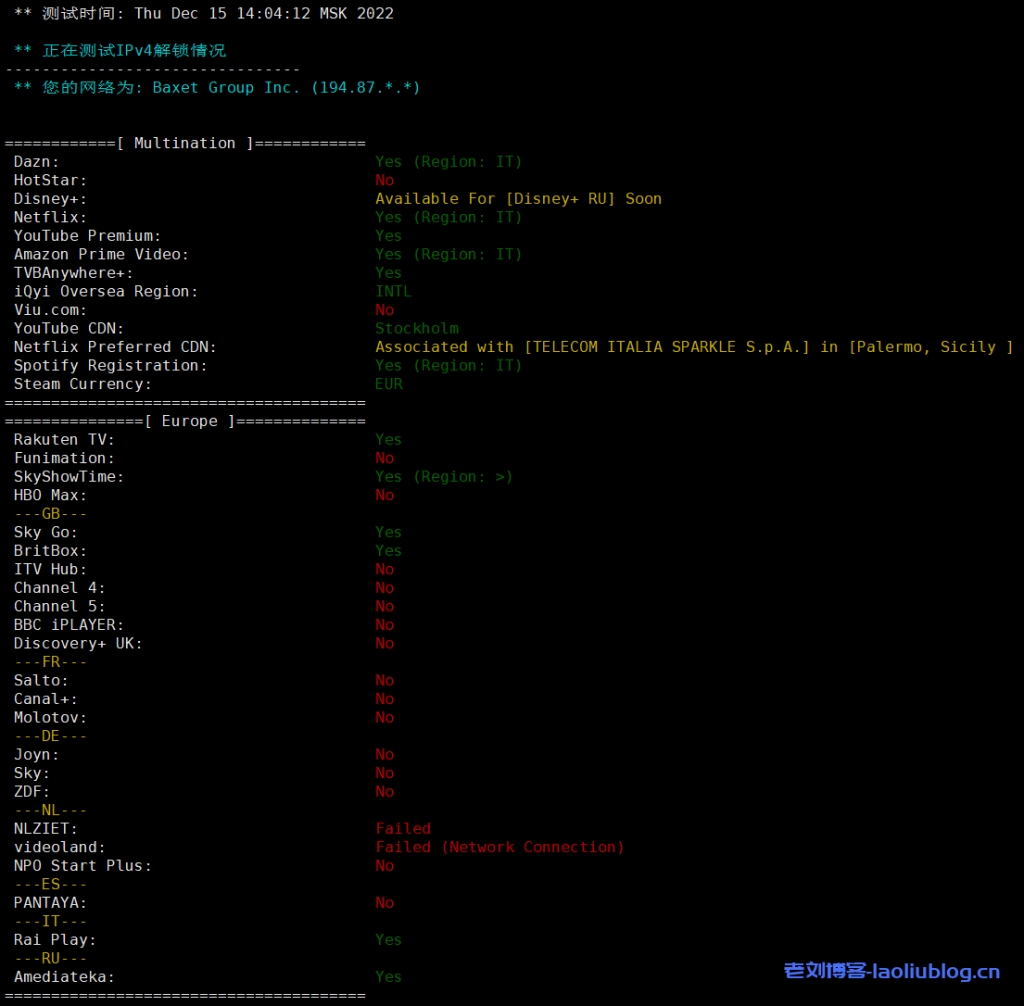The width and height of the screenshot is (1024, 1006).
Task: Click the YouTube Premium label
Action: coord(87,236)
